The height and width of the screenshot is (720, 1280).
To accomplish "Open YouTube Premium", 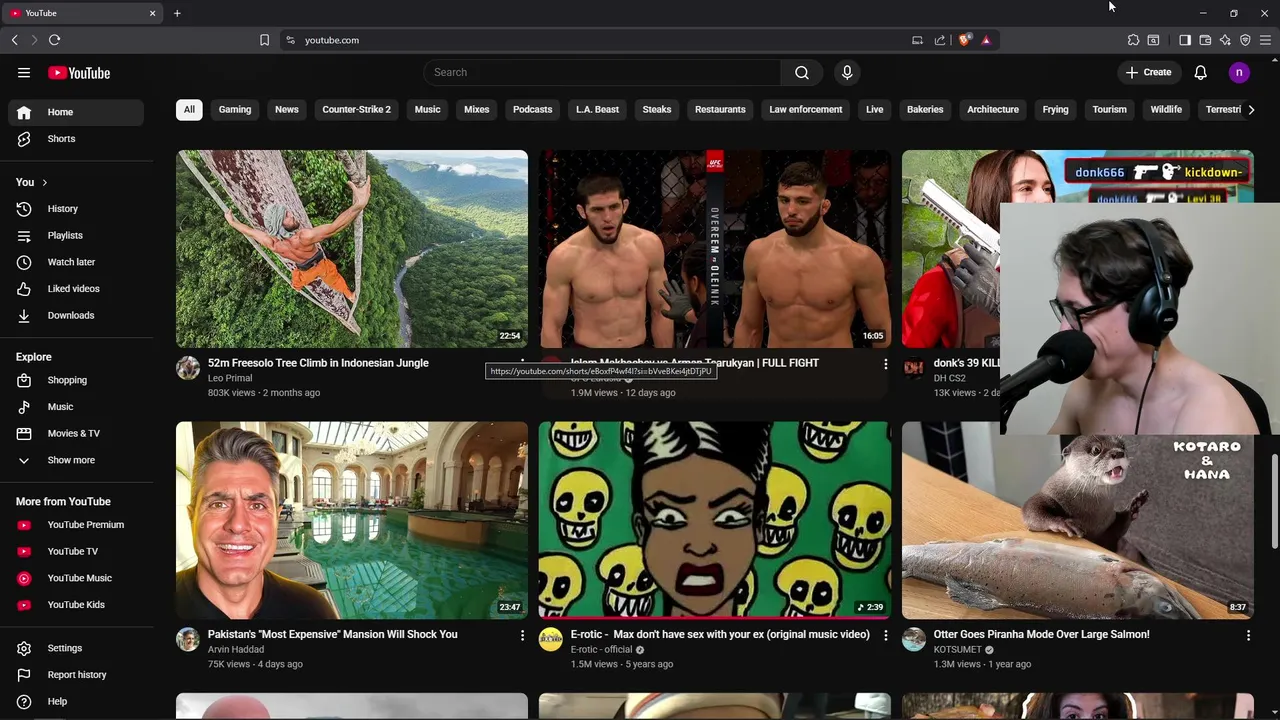I will click(x=76, y=525).
